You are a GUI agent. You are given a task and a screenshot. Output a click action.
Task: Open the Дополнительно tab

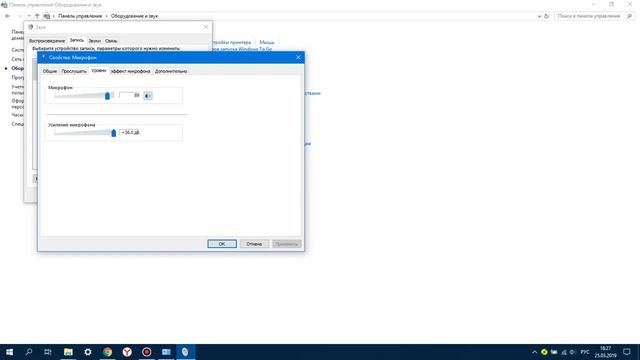(171, 71)
